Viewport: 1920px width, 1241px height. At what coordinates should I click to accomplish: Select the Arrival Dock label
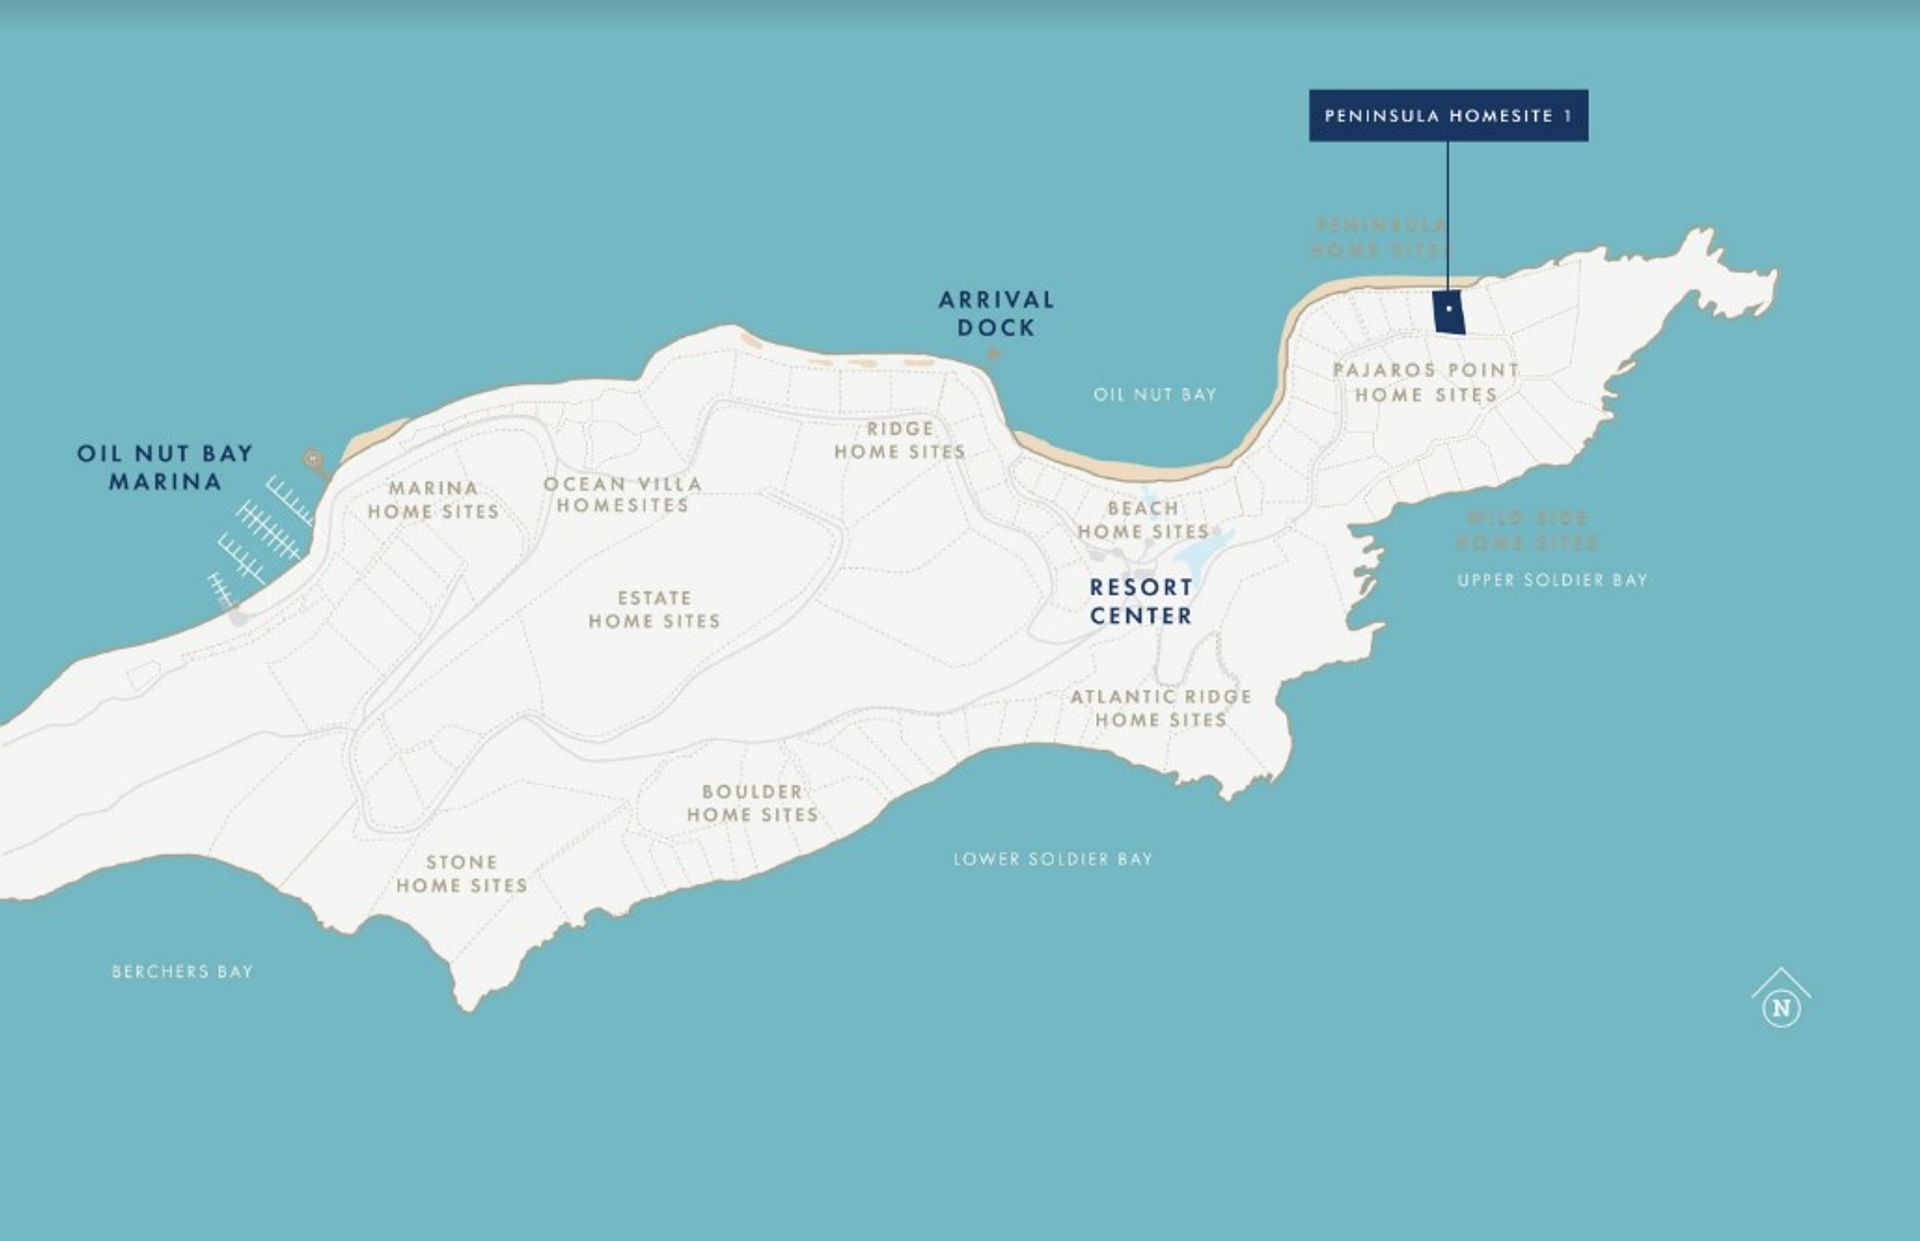click(996, 313)
